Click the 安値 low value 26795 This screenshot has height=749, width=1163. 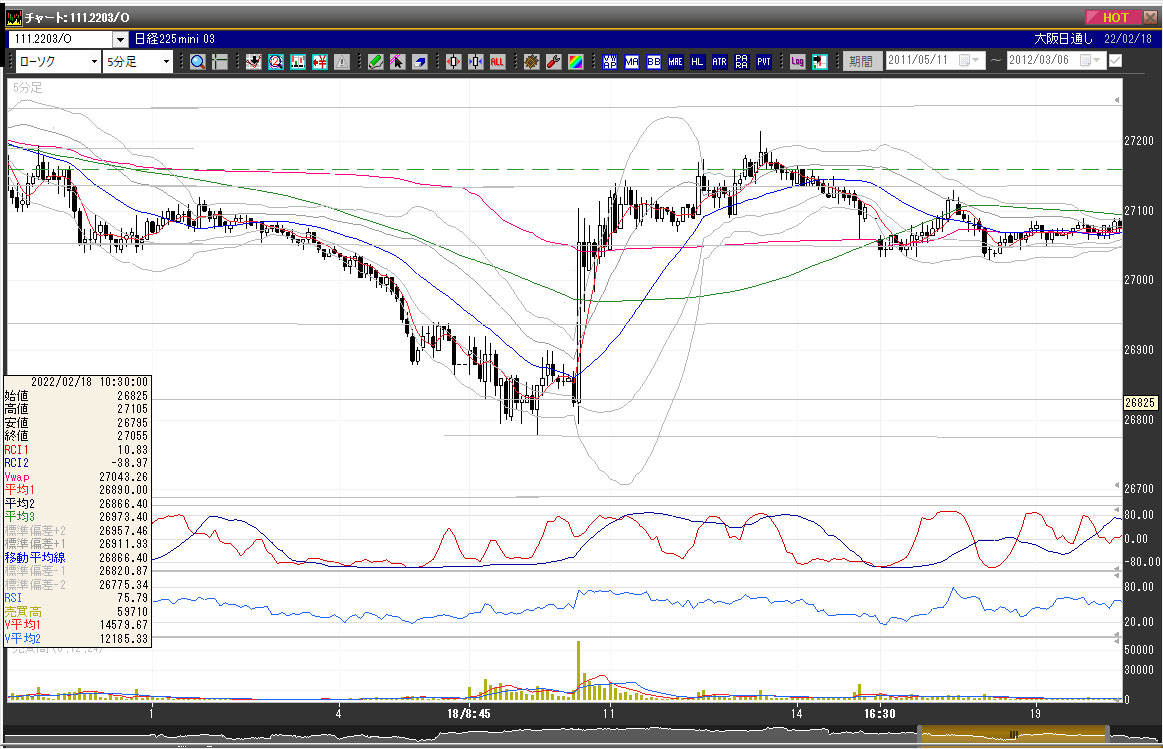pyautogui.click(x=133, y=423)
